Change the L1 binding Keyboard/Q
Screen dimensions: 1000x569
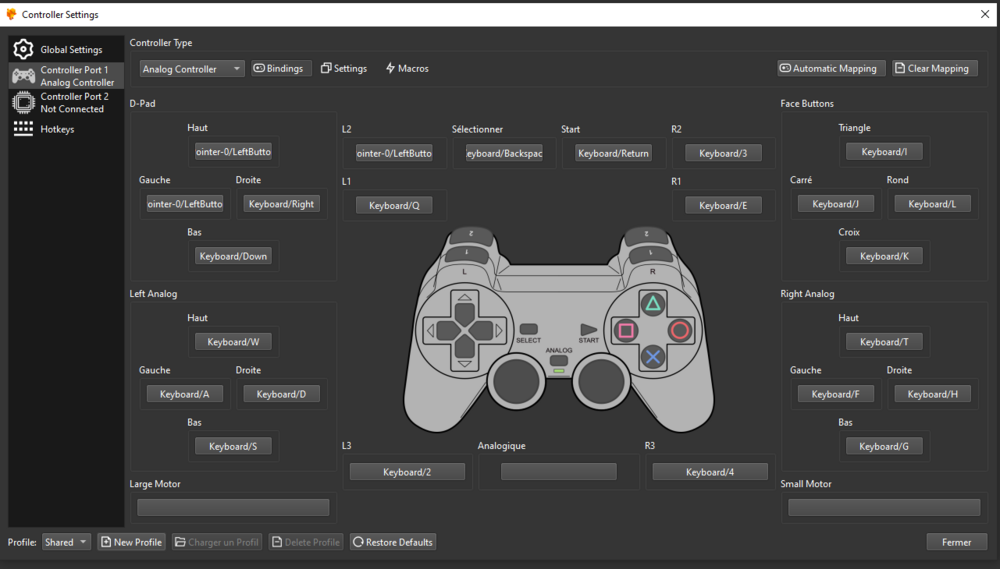pos(394,205)
